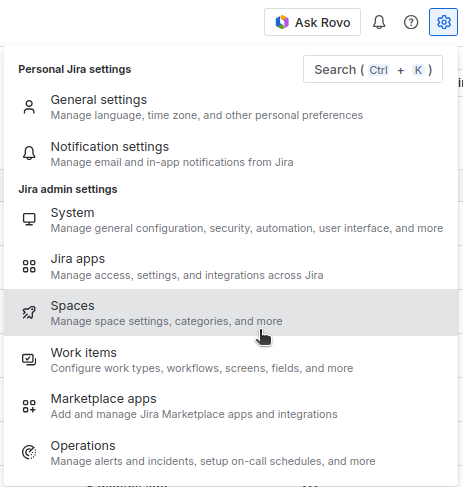This screenshot has height=487, width=463.
Task: Click the radar icon beside Operations
Action: [29, 452]
